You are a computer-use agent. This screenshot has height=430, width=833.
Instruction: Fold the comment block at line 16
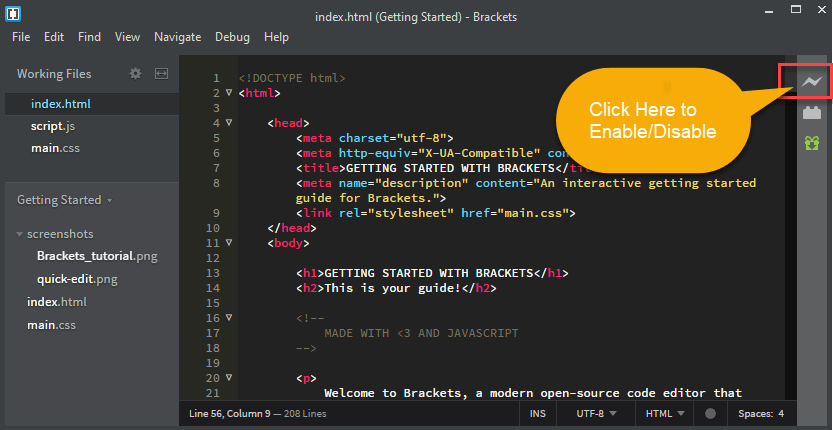tap(229, 318)
